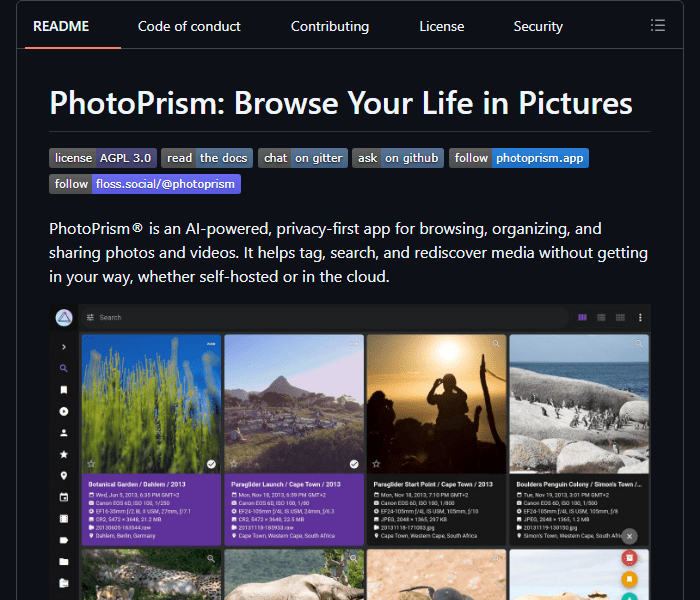Click zoom magnifier on the cheetah photo
This screenshot has height=600, width=700.
(211, 558)
